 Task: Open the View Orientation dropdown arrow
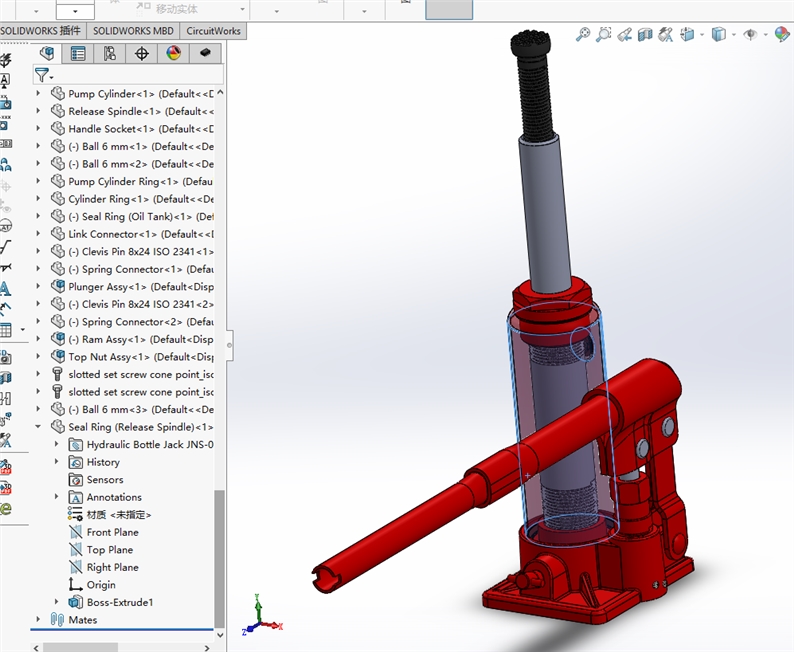coord(702,35)
